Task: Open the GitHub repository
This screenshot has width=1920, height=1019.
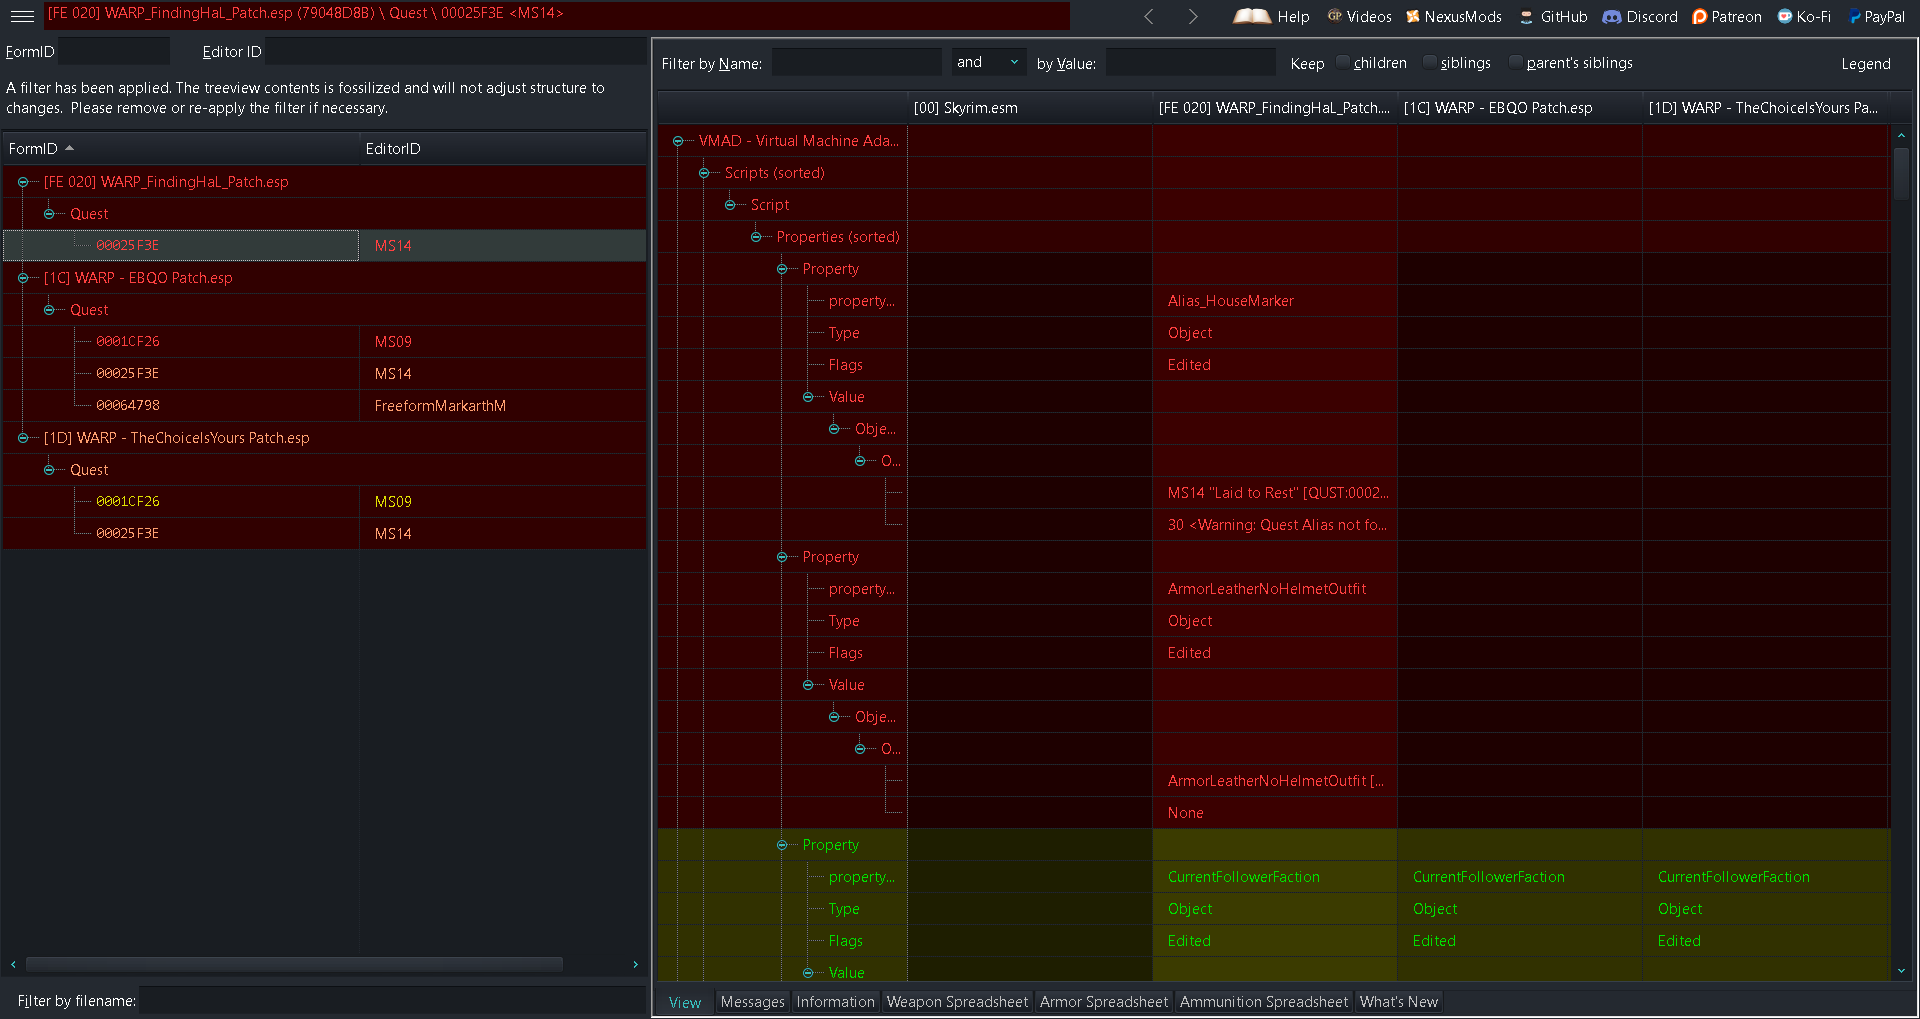Action: (1553, 16)
